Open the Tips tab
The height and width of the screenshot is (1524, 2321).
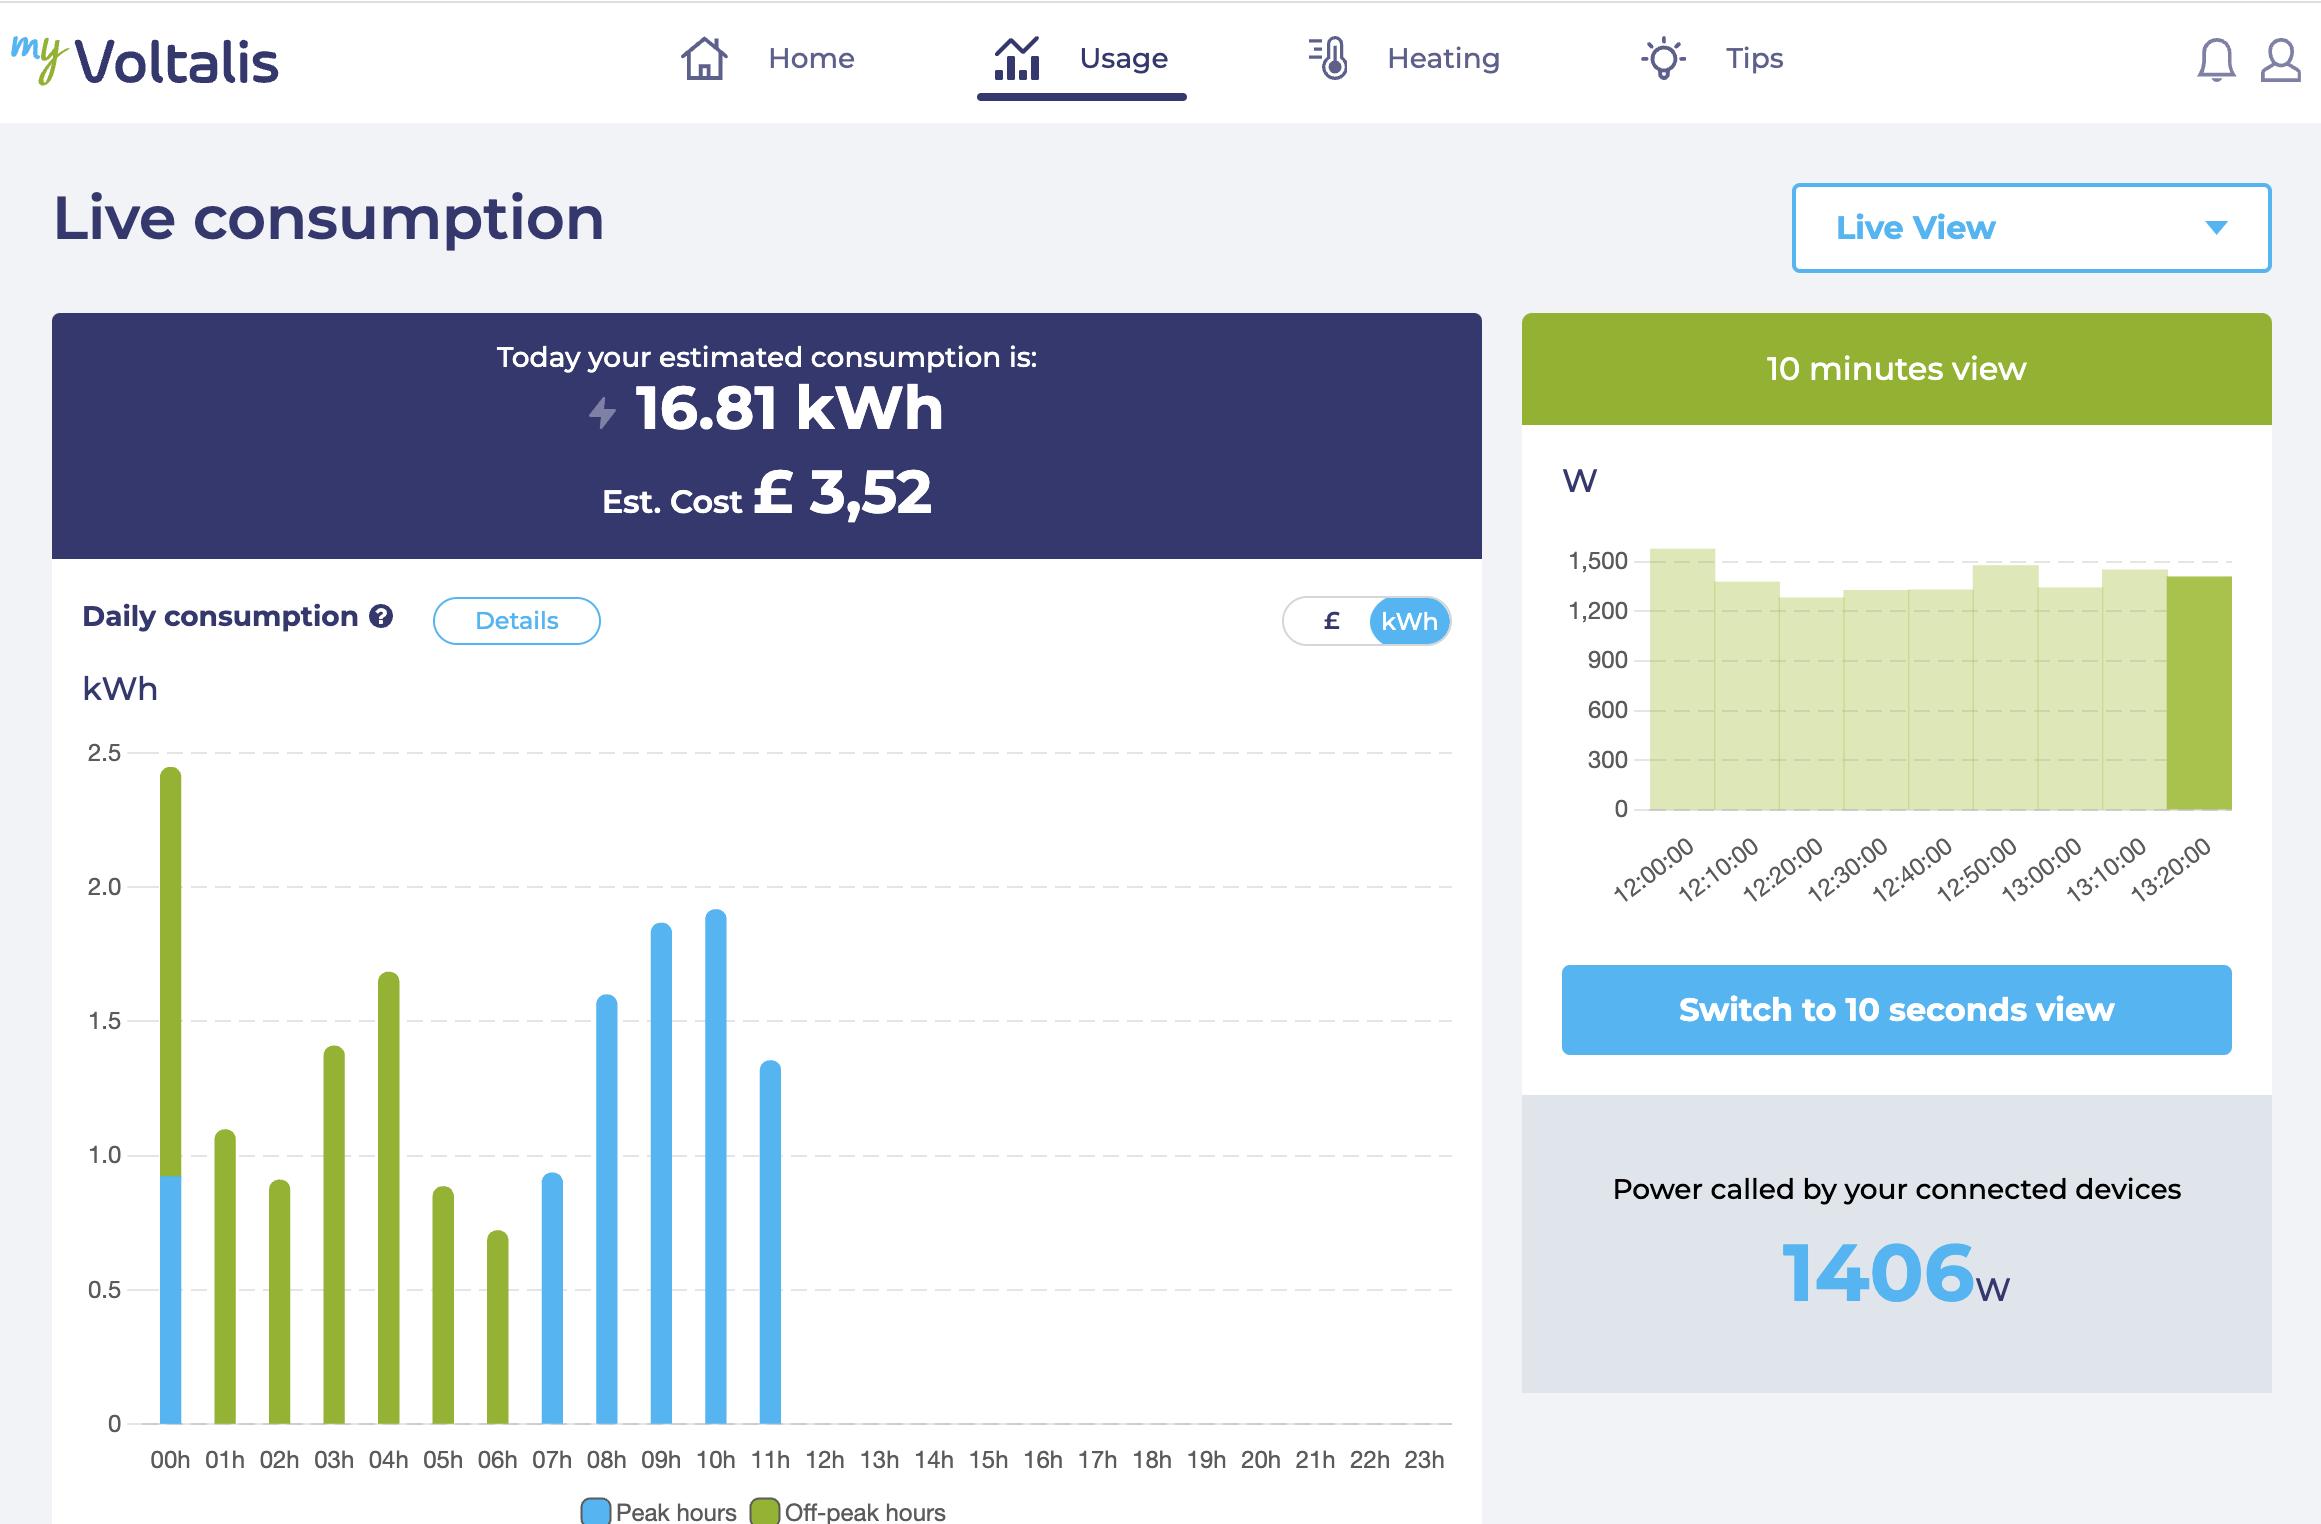coord(1754,58)
